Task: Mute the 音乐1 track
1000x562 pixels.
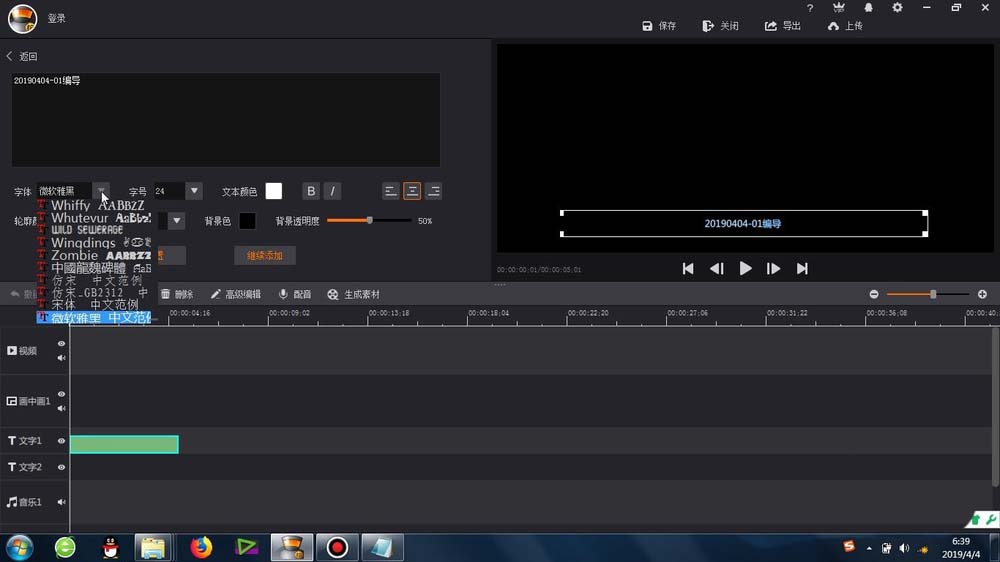Action: (x=61, y=502)
